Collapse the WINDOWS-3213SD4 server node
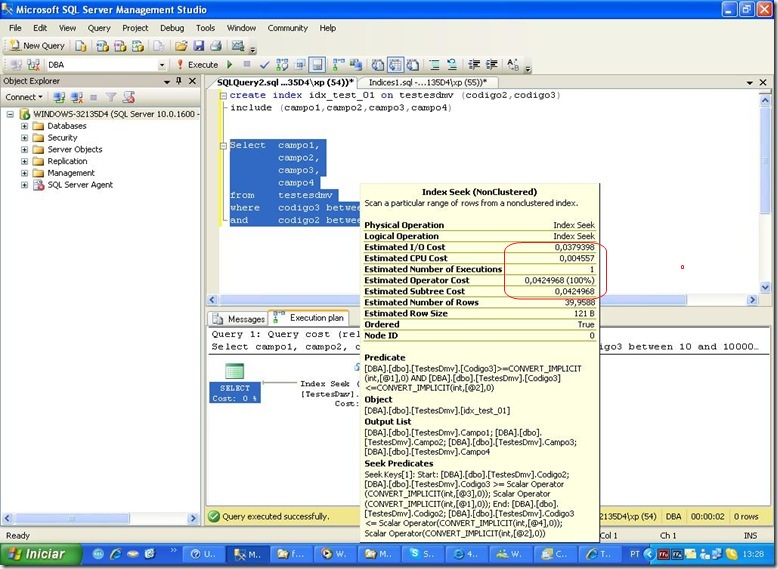The image size is (778, 569). 10,114
